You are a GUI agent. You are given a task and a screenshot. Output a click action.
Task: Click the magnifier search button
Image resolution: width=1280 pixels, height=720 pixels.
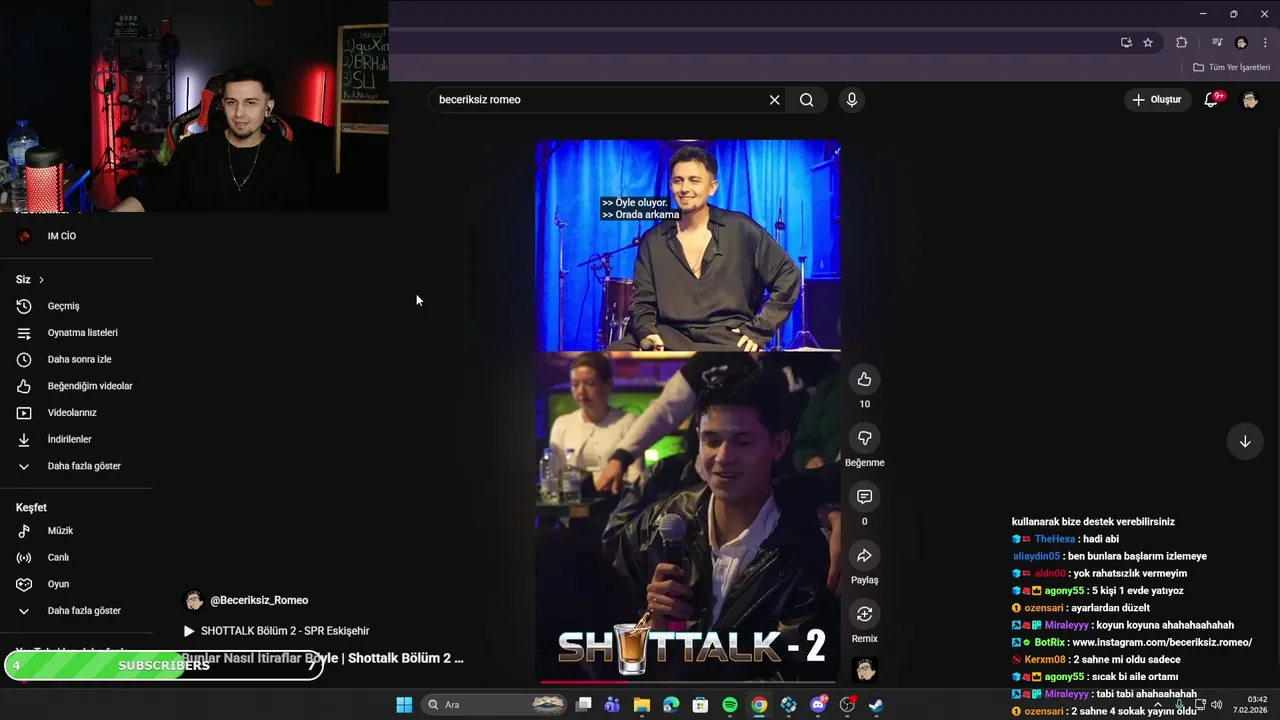[806, 100]
